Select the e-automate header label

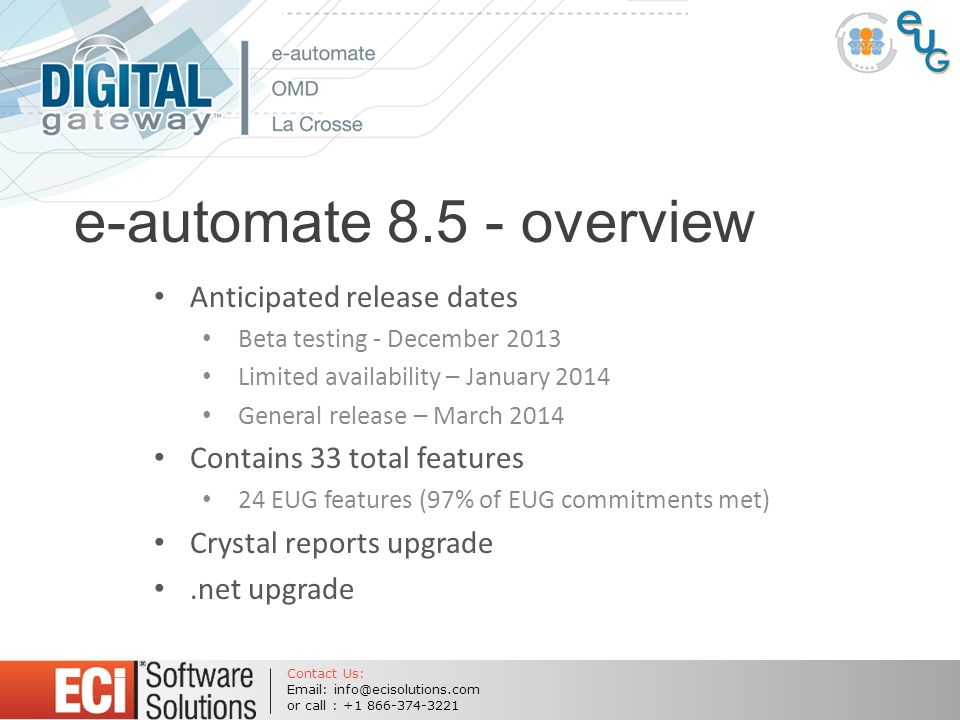pyautogui.click(x=323, y=53)
